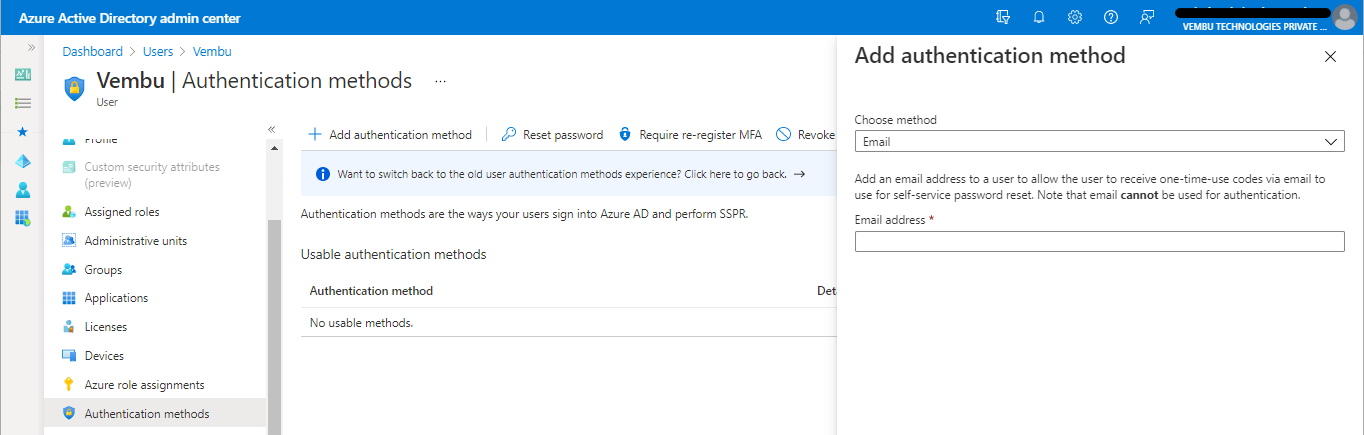The width and height of the screenshot is (1364, 435).
Task: Click the Licenses icon
Action: click(69, 327)
